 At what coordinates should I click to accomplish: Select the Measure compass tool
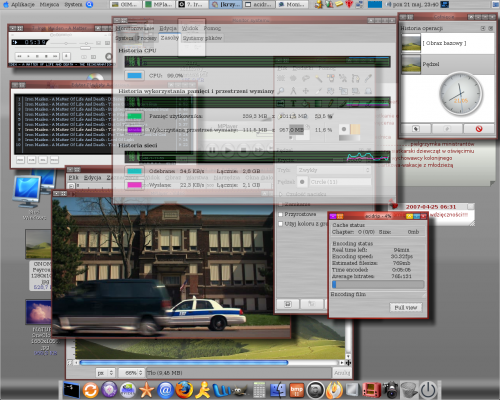(293, 91)
